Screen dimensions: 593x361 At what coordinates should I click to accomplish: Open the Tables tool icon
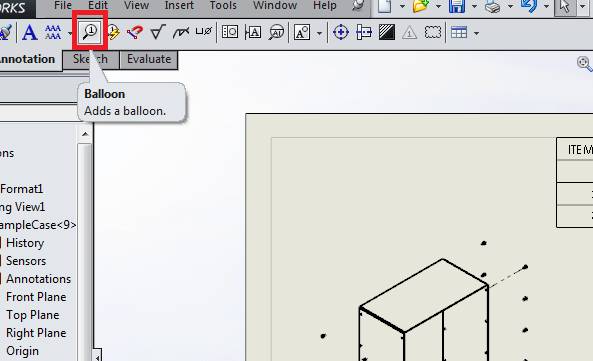[459, 33]
